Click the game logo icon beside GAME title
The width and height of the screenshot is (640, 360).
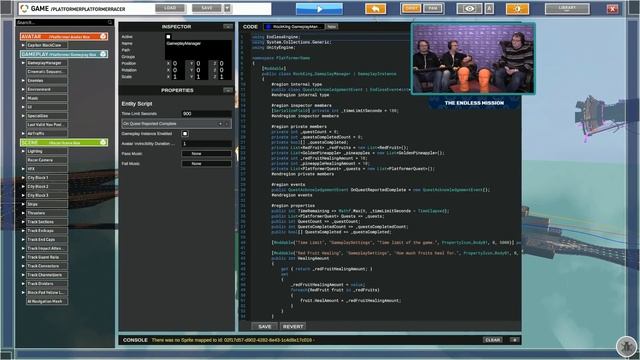point(24,9)
